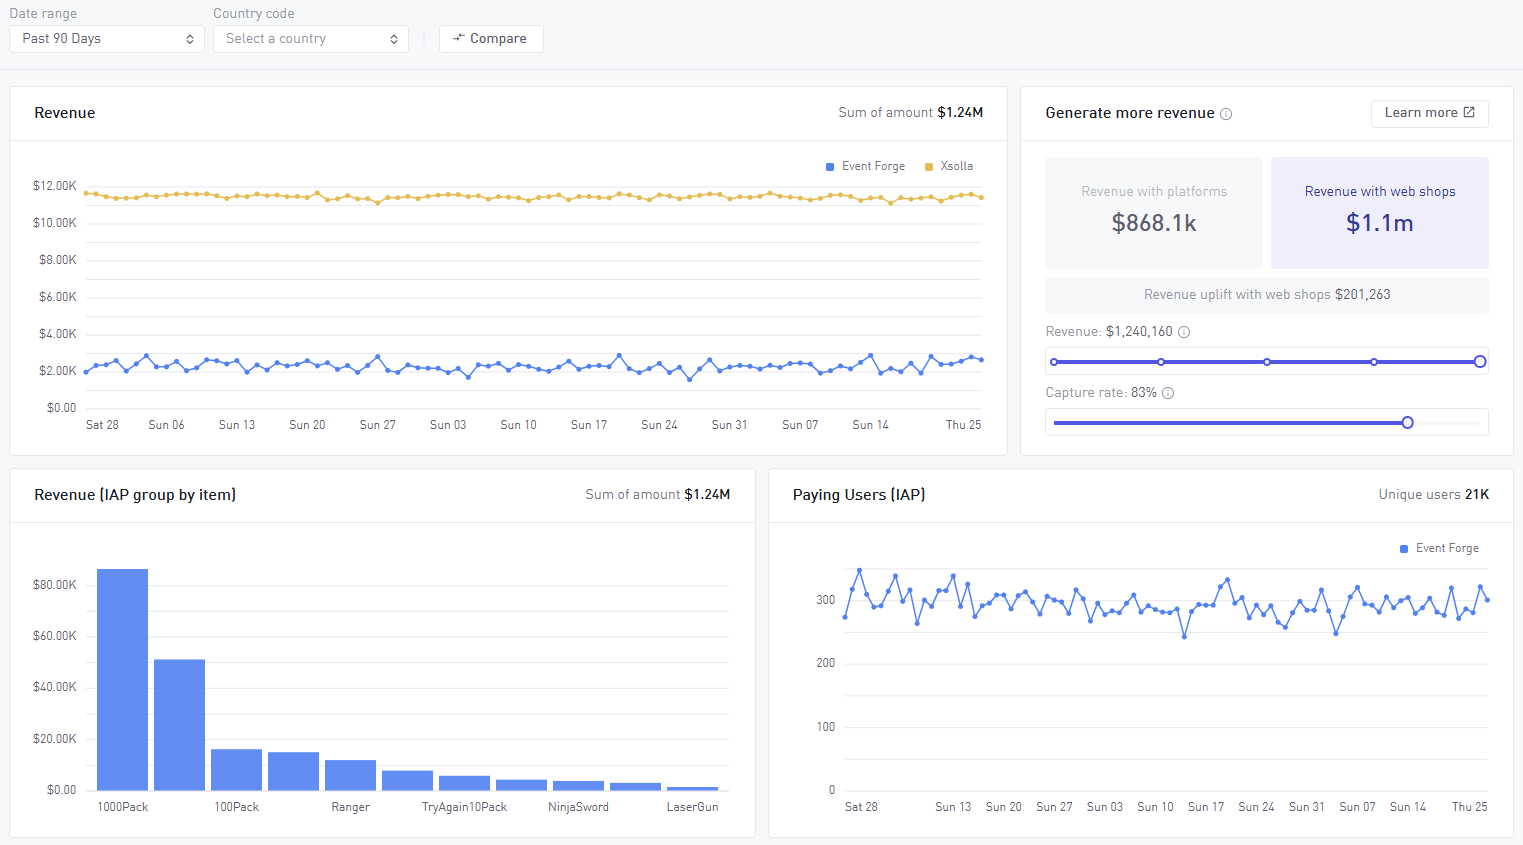Image resolution: width=1523 pixels, height=845 pixels.
Task: Click the Compare button
Action: coord(491,39)
